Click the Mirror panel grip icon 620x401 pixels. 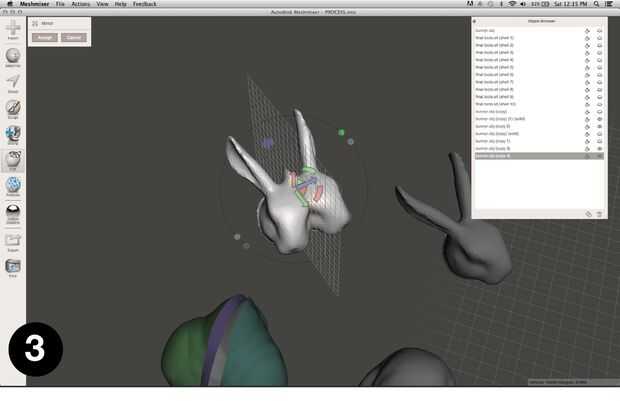tap(35, 24)
